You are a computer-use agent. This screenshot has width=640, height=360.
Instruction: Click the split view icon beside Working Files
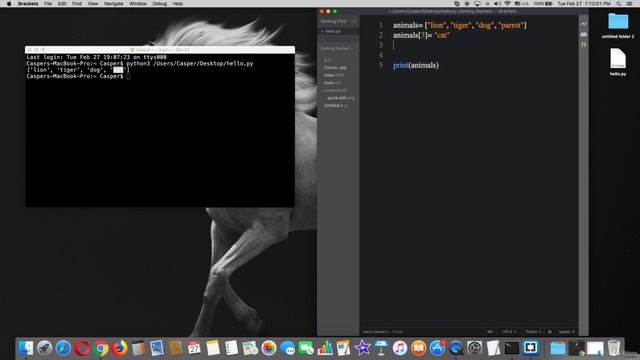point(353,21)
